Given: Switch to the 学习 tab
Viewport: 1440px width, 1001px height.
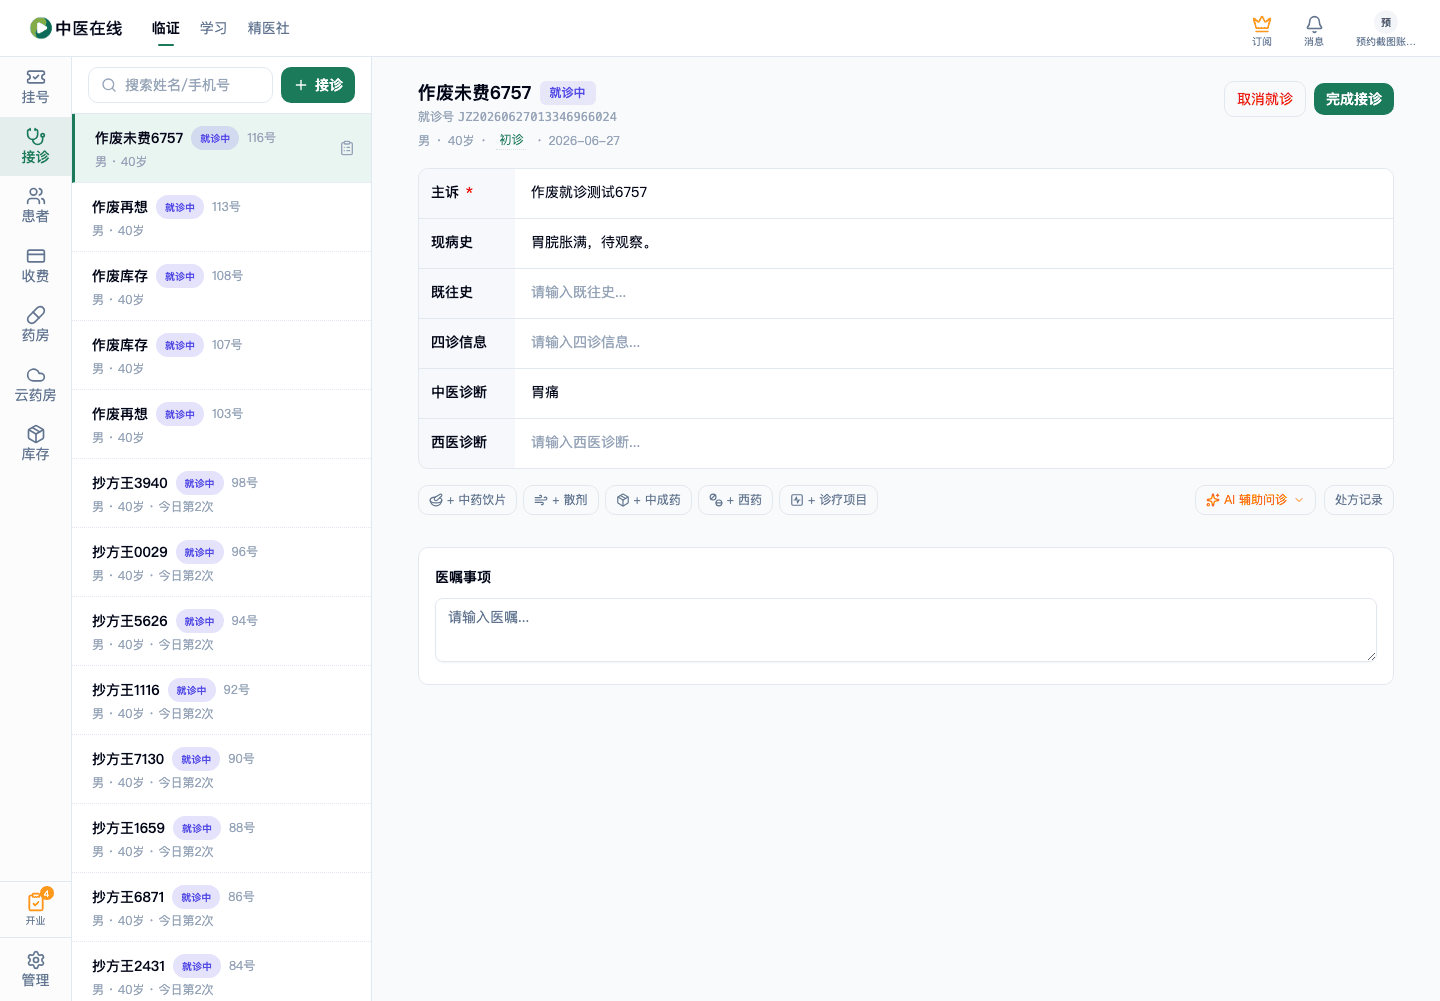Looking at the screenshot, I should [x=214, y=28].
